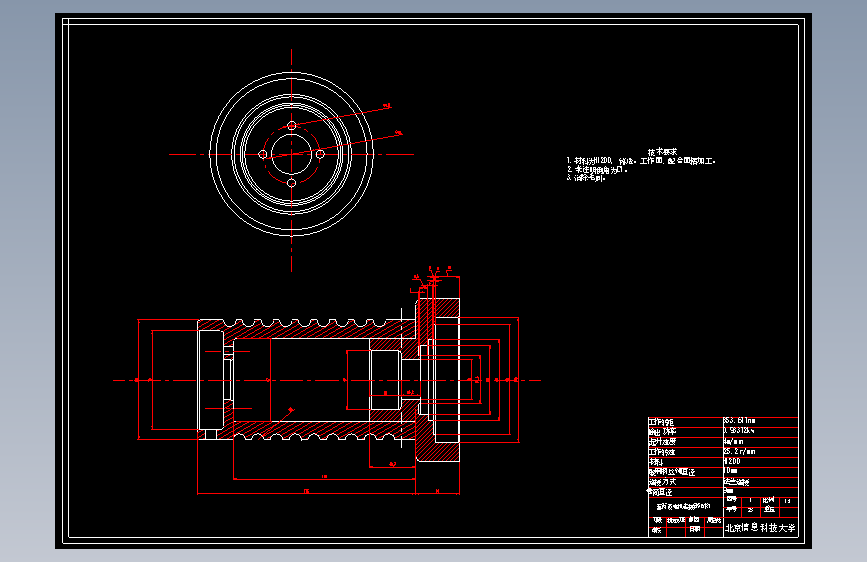Screen dimensions: 867x562
Task: Click technical requirement line 2 text
Action: click(597, 170)
